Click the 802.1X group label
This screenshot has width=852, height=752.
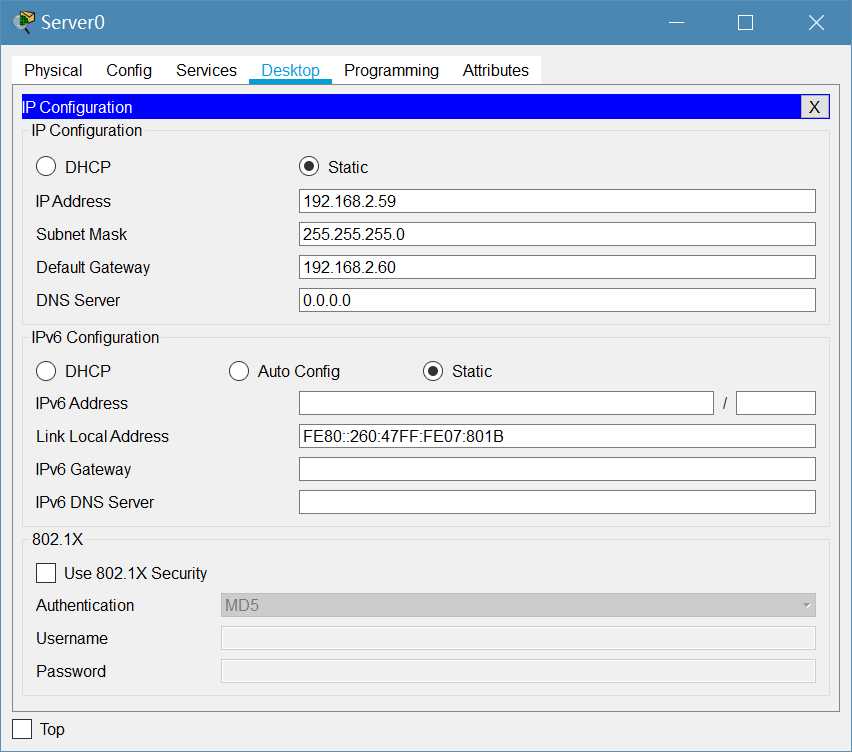tap(57, 539)
